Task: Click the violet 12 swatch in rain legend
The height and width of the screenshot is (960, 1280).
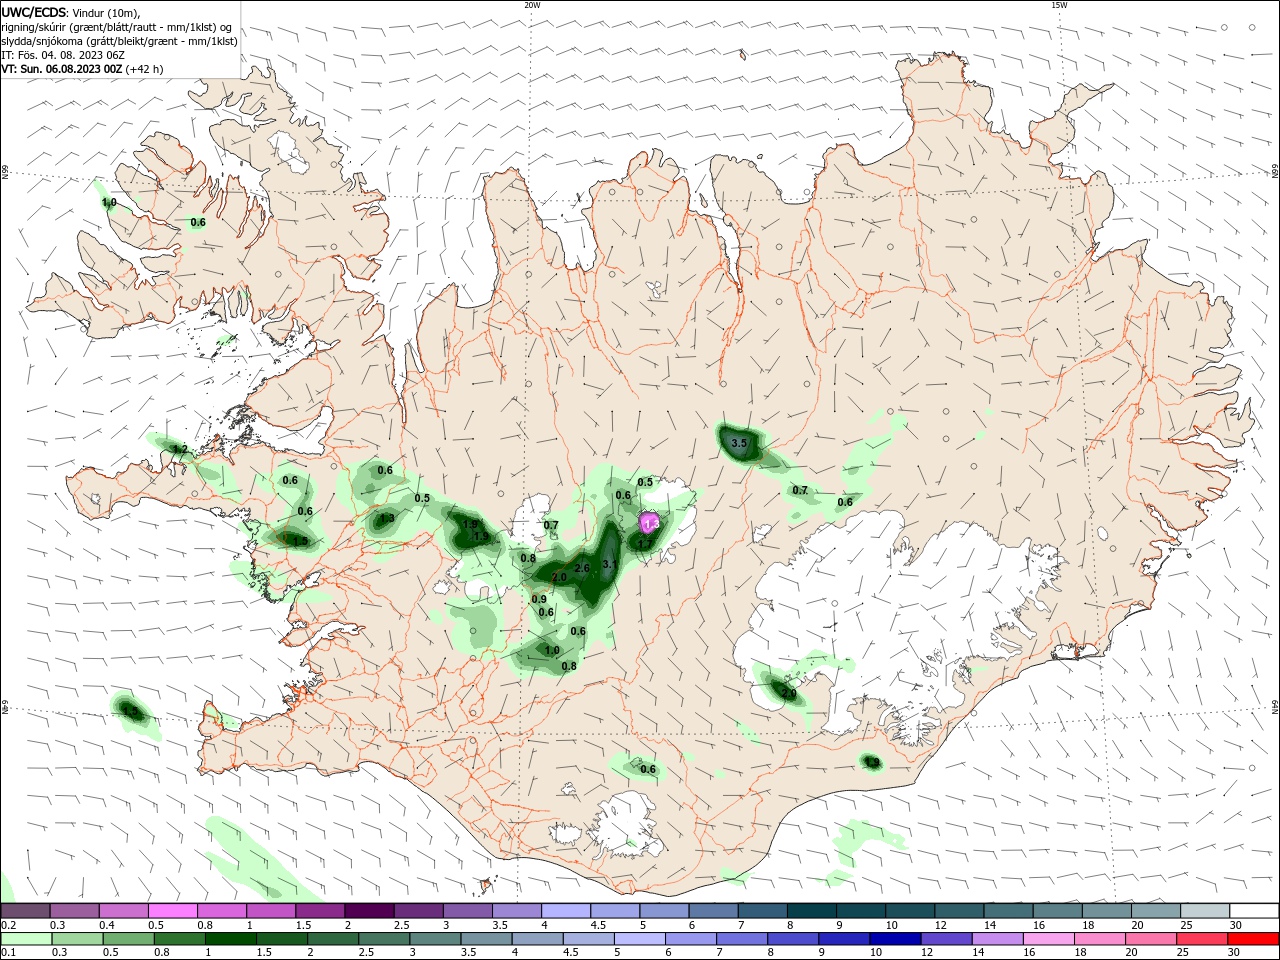Action: [x=946, y=939]
